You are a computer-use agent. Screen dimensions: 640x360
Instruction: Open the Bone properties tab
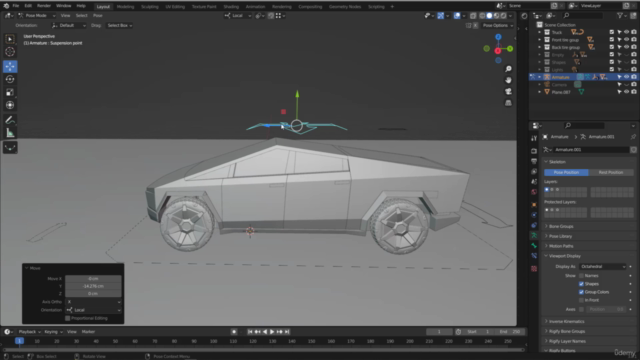point(534,246)
